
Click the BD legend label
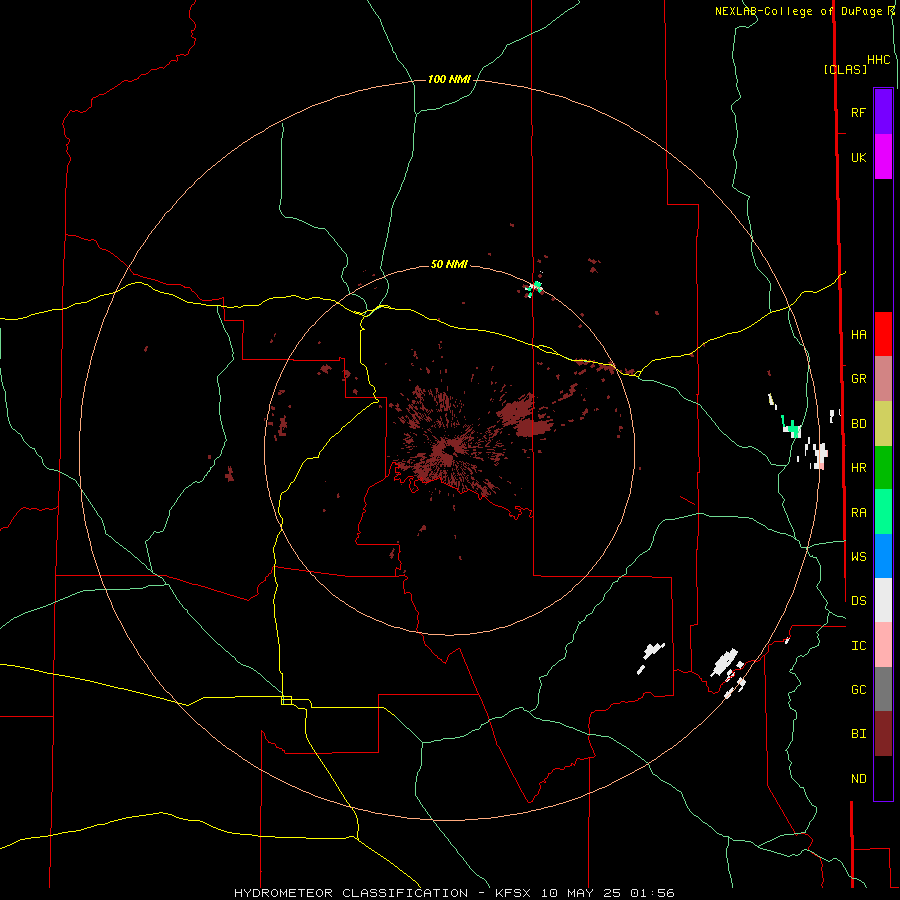click(858, 424)
